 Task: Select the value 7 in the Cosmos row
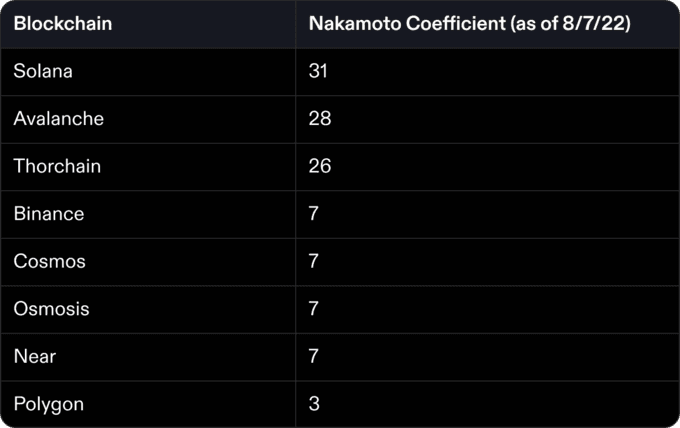coord(314,261)
